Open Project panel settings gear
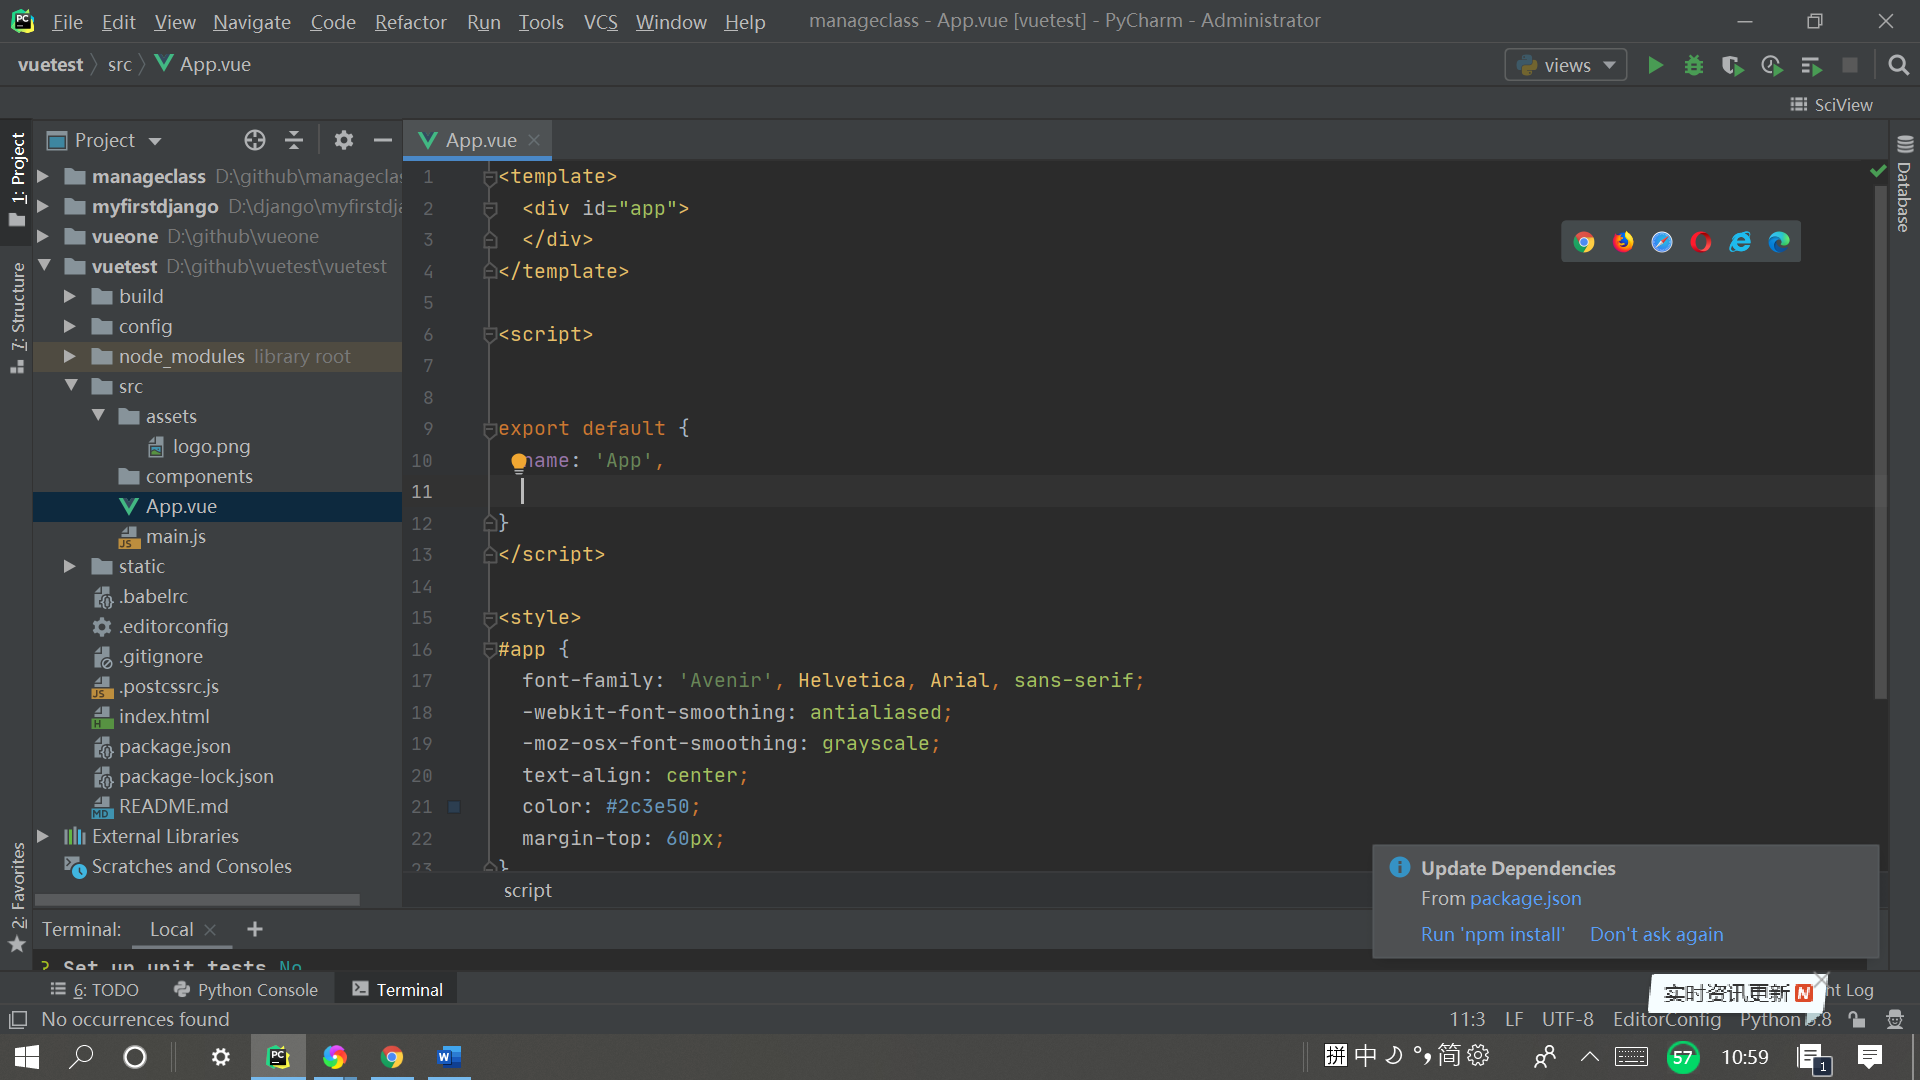 tap(343, 140)
